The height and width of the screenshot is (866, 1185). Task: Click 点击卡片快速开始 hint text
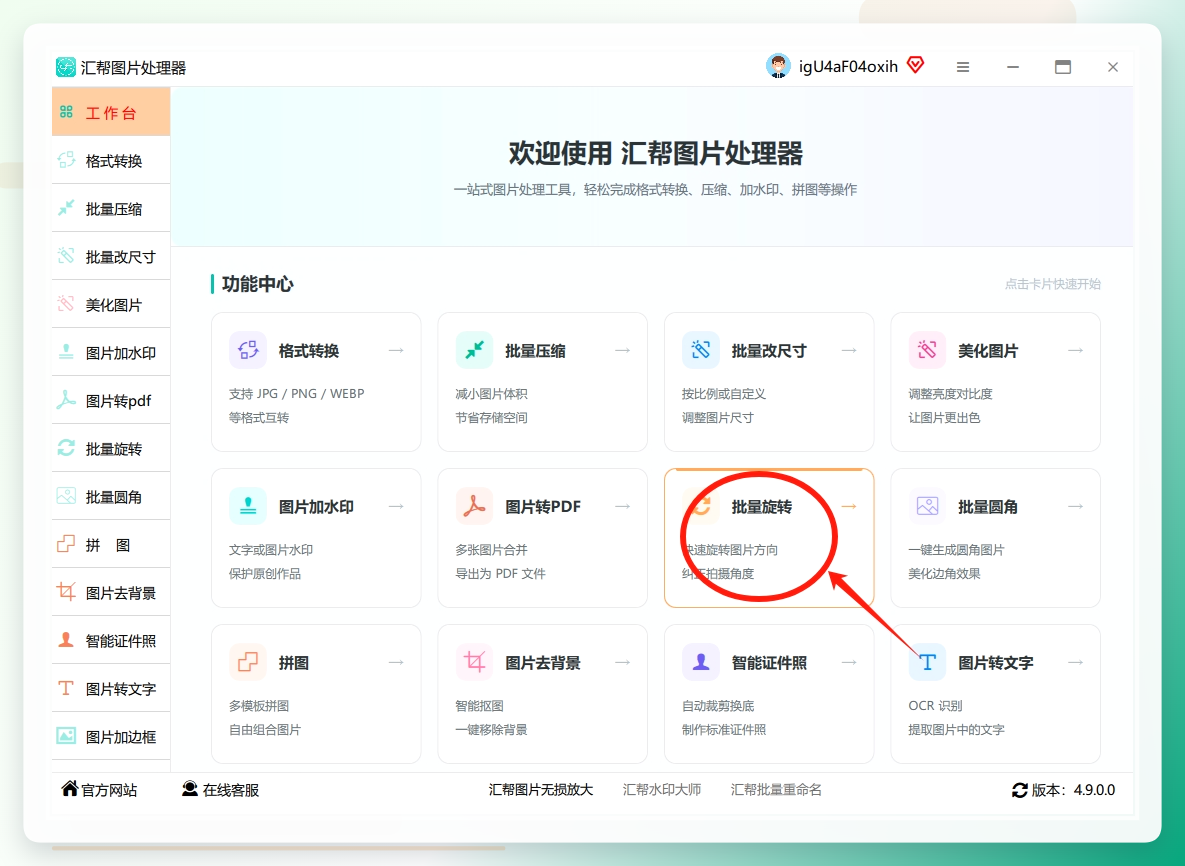point(1053,284)
